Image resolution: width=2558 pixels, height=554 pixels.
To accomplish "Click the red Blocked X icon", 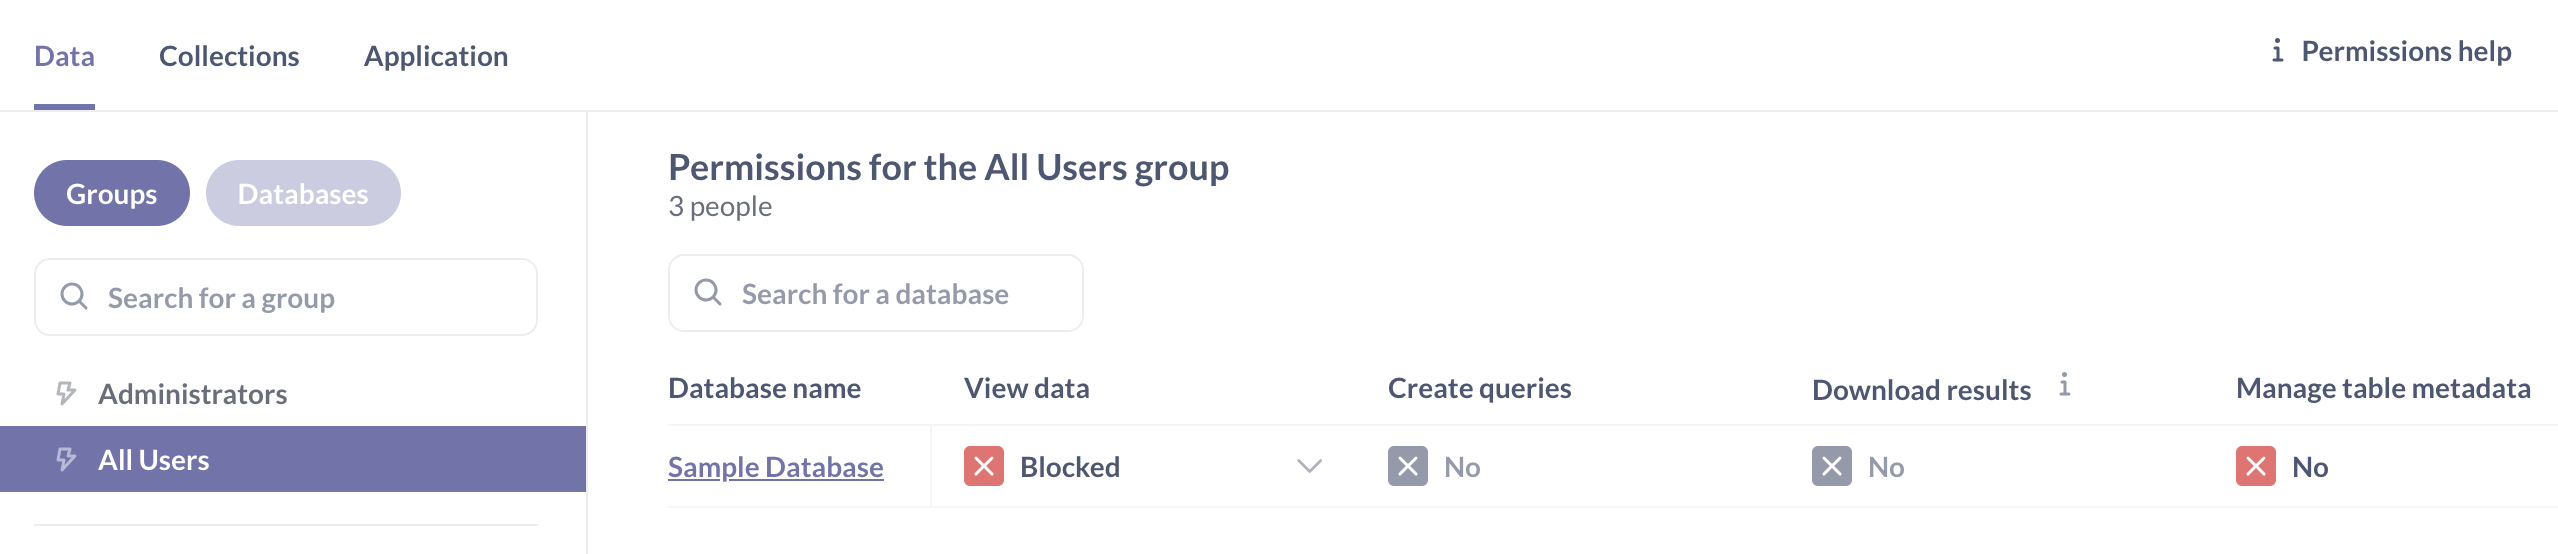I will tap(983, 466).
